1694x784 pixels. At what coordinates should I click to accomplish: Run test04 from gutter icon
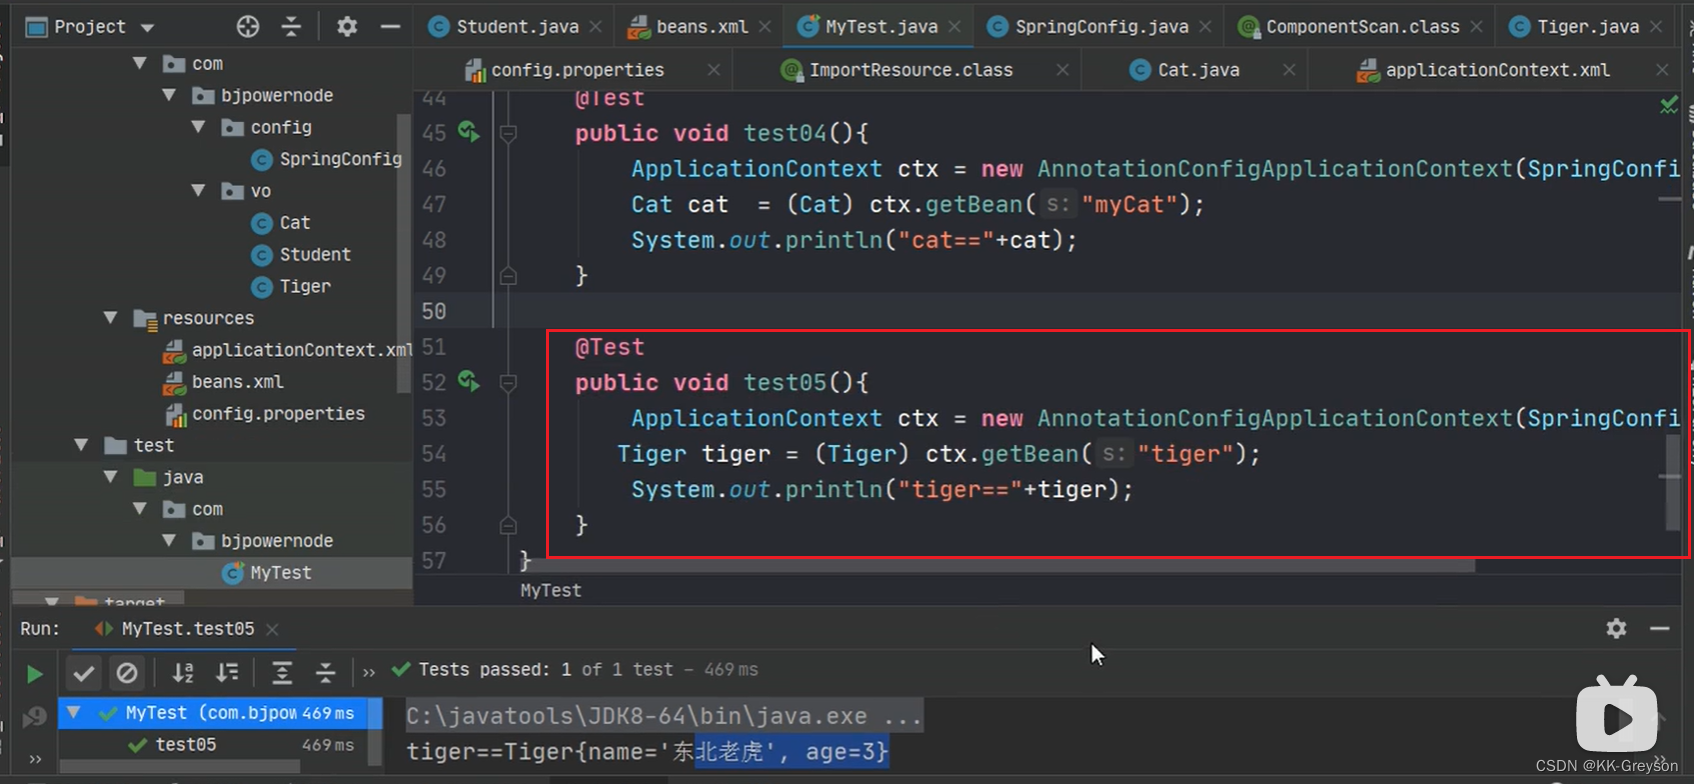point(469,131)
